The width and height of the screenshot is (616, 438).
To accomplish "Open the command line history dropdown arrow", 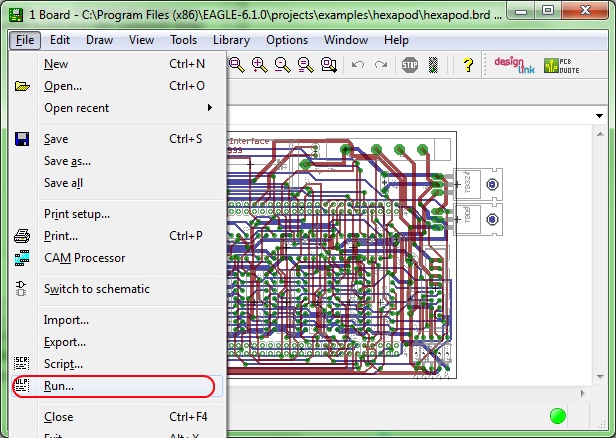I will click(x=599, y=116).
